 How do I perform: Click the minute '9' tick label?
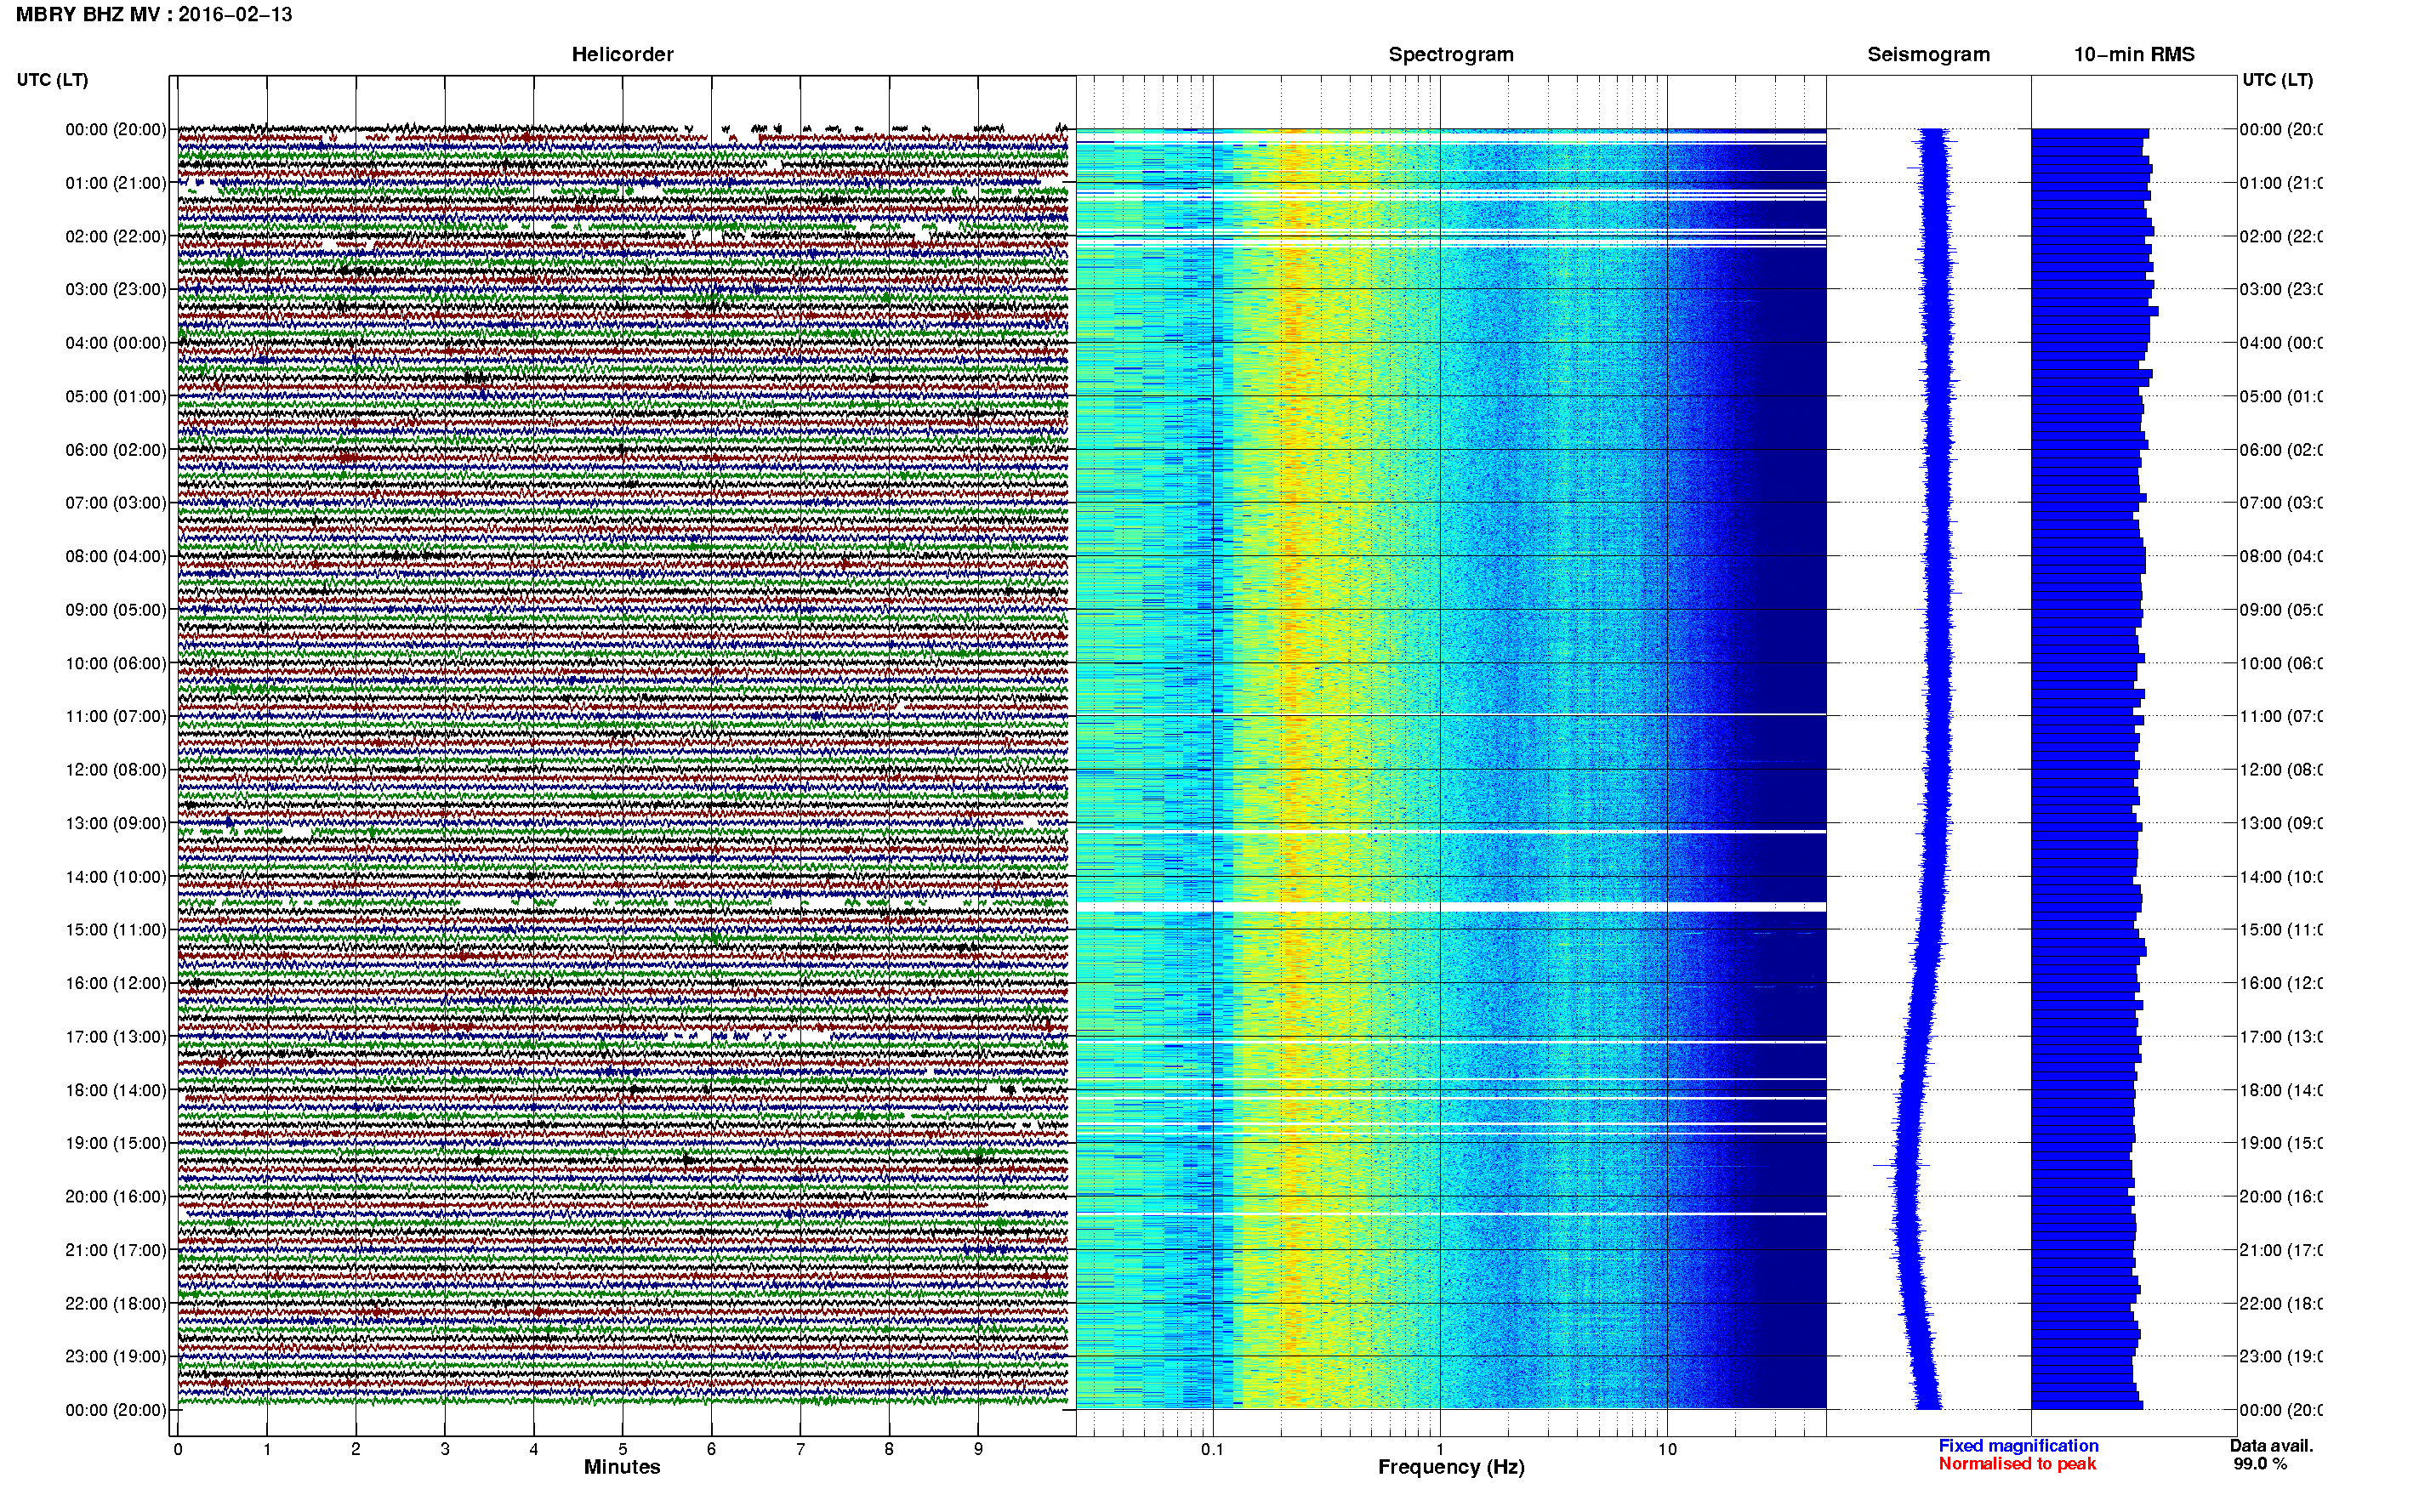click(978, 1449)
